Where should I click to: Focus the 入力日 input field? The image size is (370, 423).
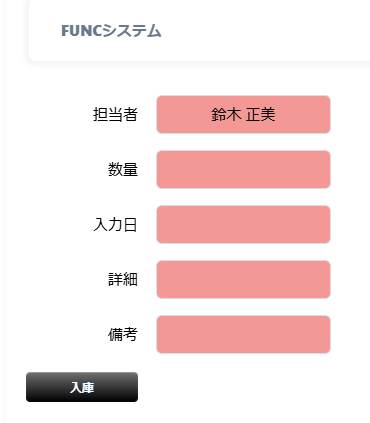[243, 224]
